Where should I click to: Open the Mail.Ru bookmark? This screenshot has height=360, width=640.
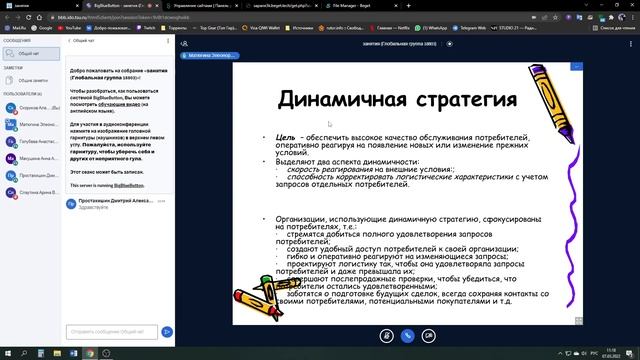click(x=16, y=28)
